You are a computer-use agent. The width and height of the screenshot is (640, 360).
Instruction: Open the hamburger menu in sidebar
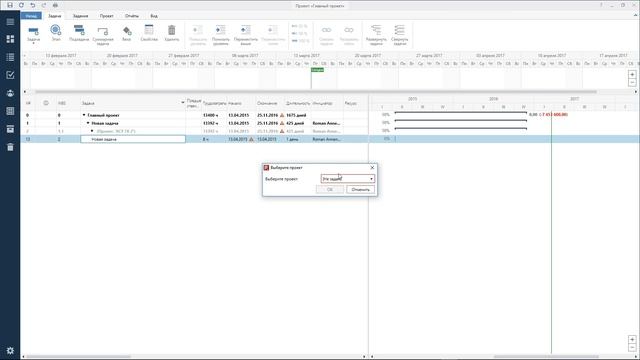pos(10,22)
